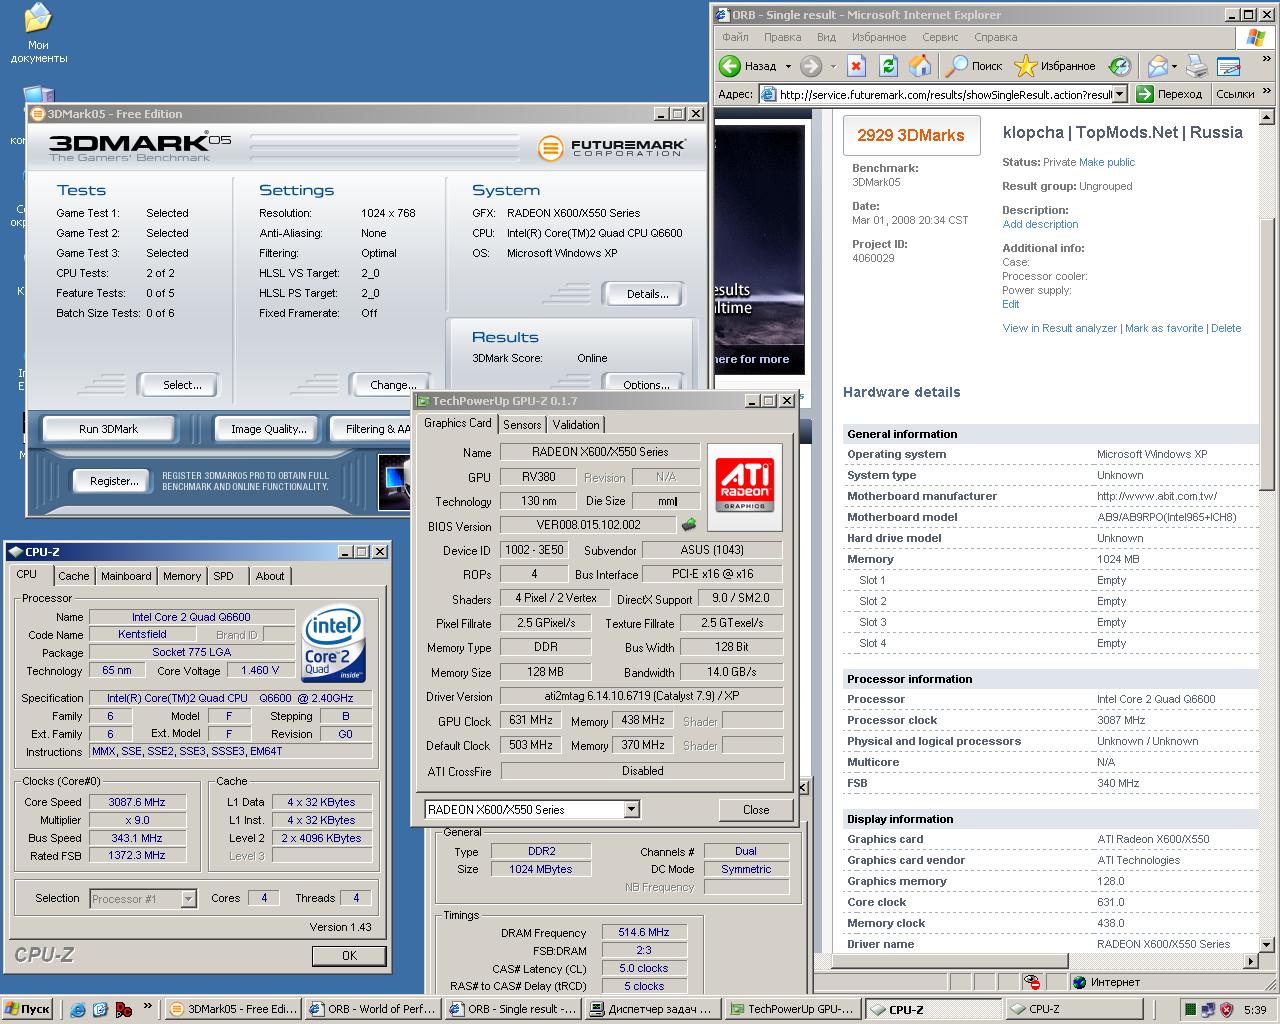Click inside the IE address URL field
Image resolution: width=1280 pixels, height=1024 pixels.
click(x=945, y=94)
